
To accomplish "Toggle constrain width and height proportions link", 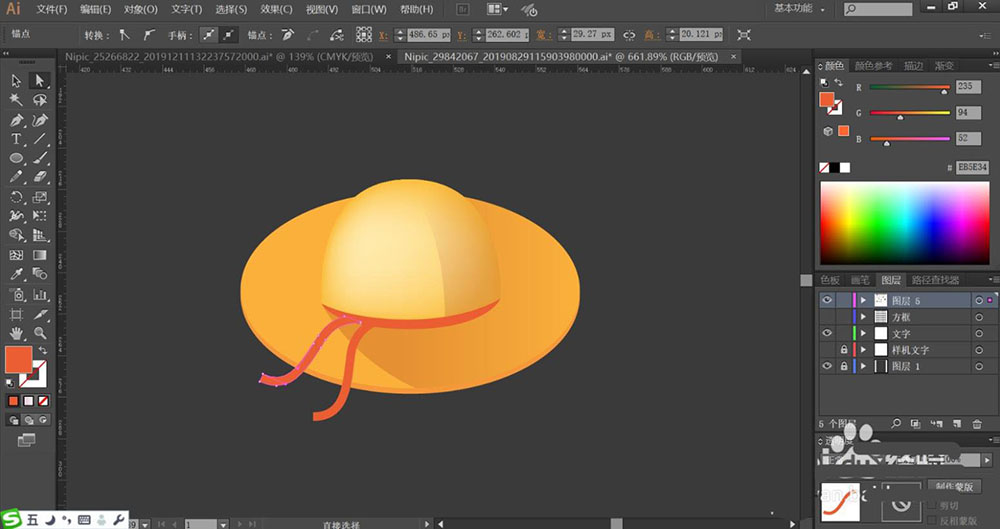I will click(629, 35).
